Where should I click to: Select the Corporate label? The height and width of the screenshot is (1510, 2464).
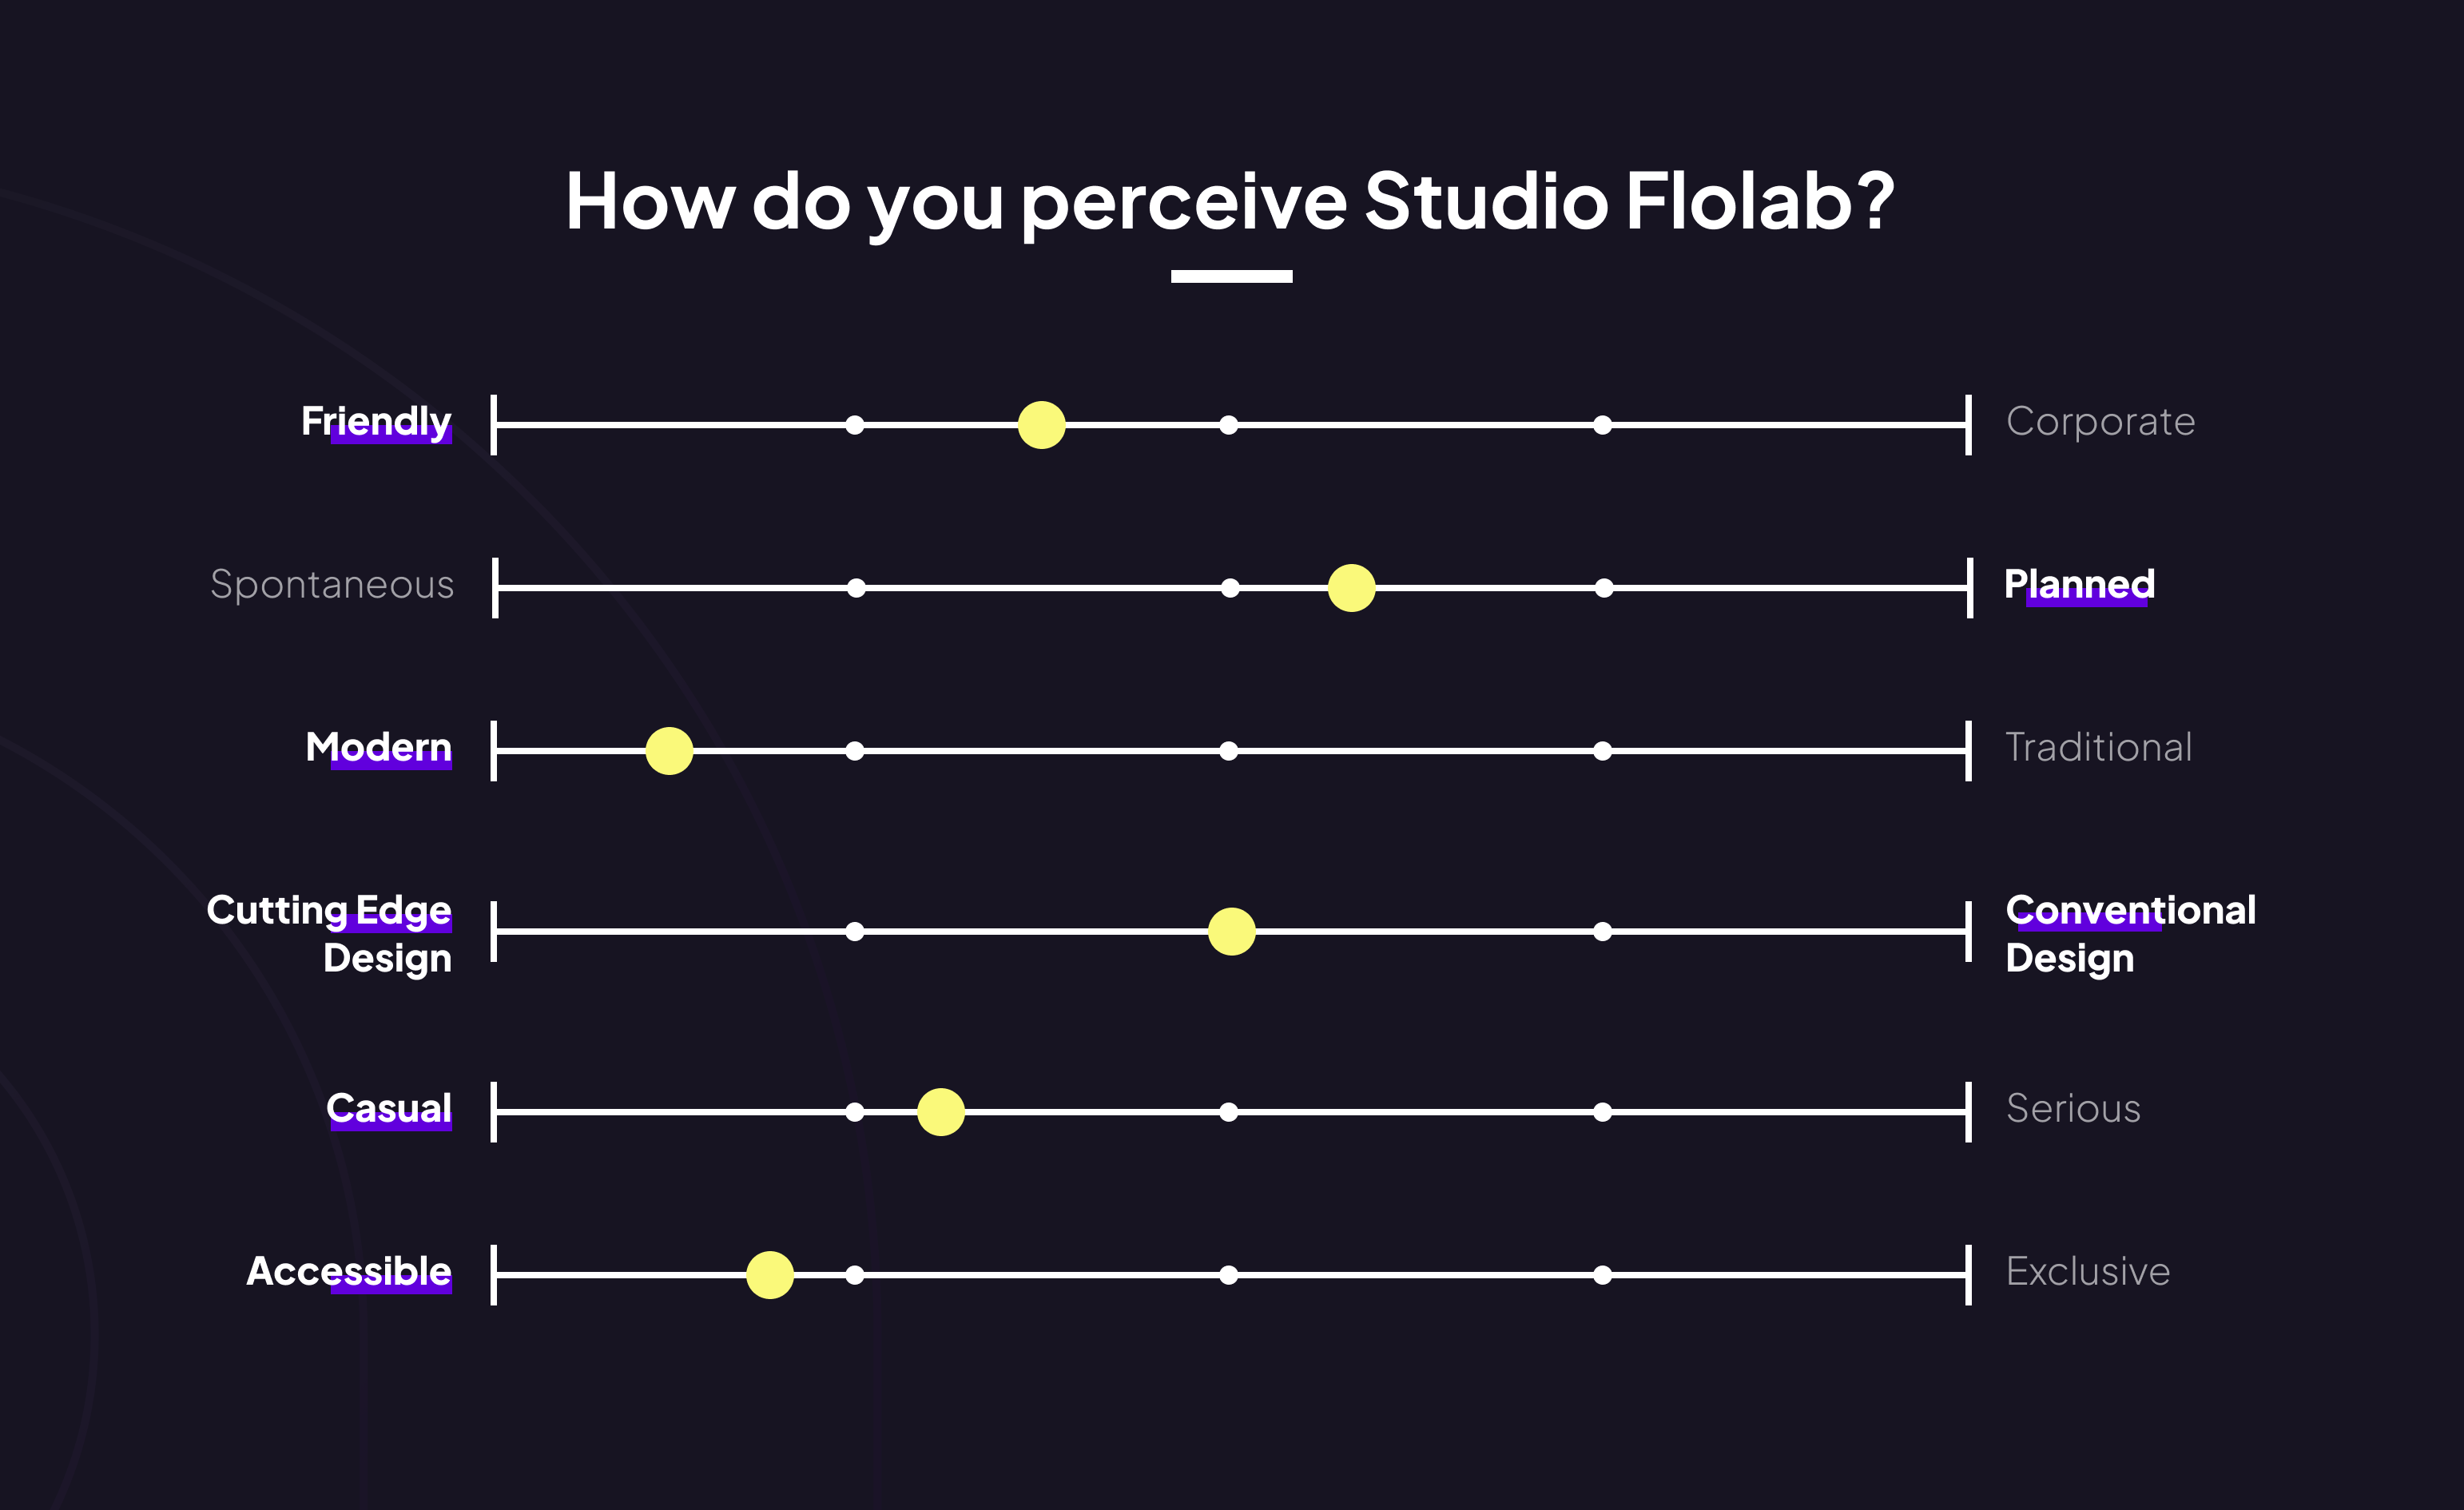(2100, 422)
